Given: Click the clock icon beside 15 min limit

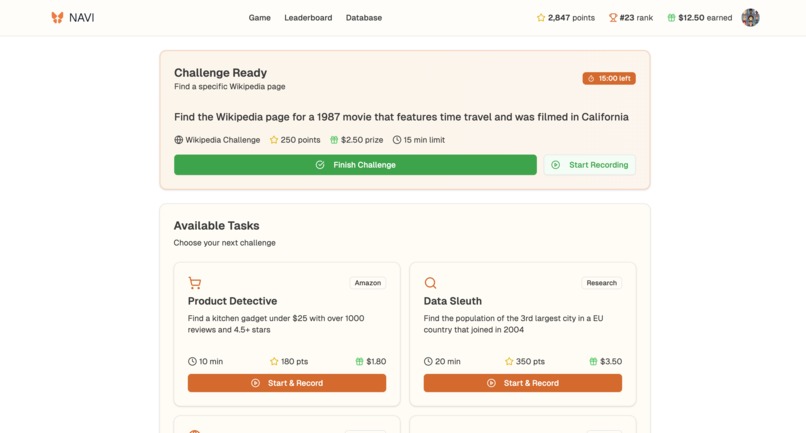Looking at the screenshot, I should pos(397,140).
